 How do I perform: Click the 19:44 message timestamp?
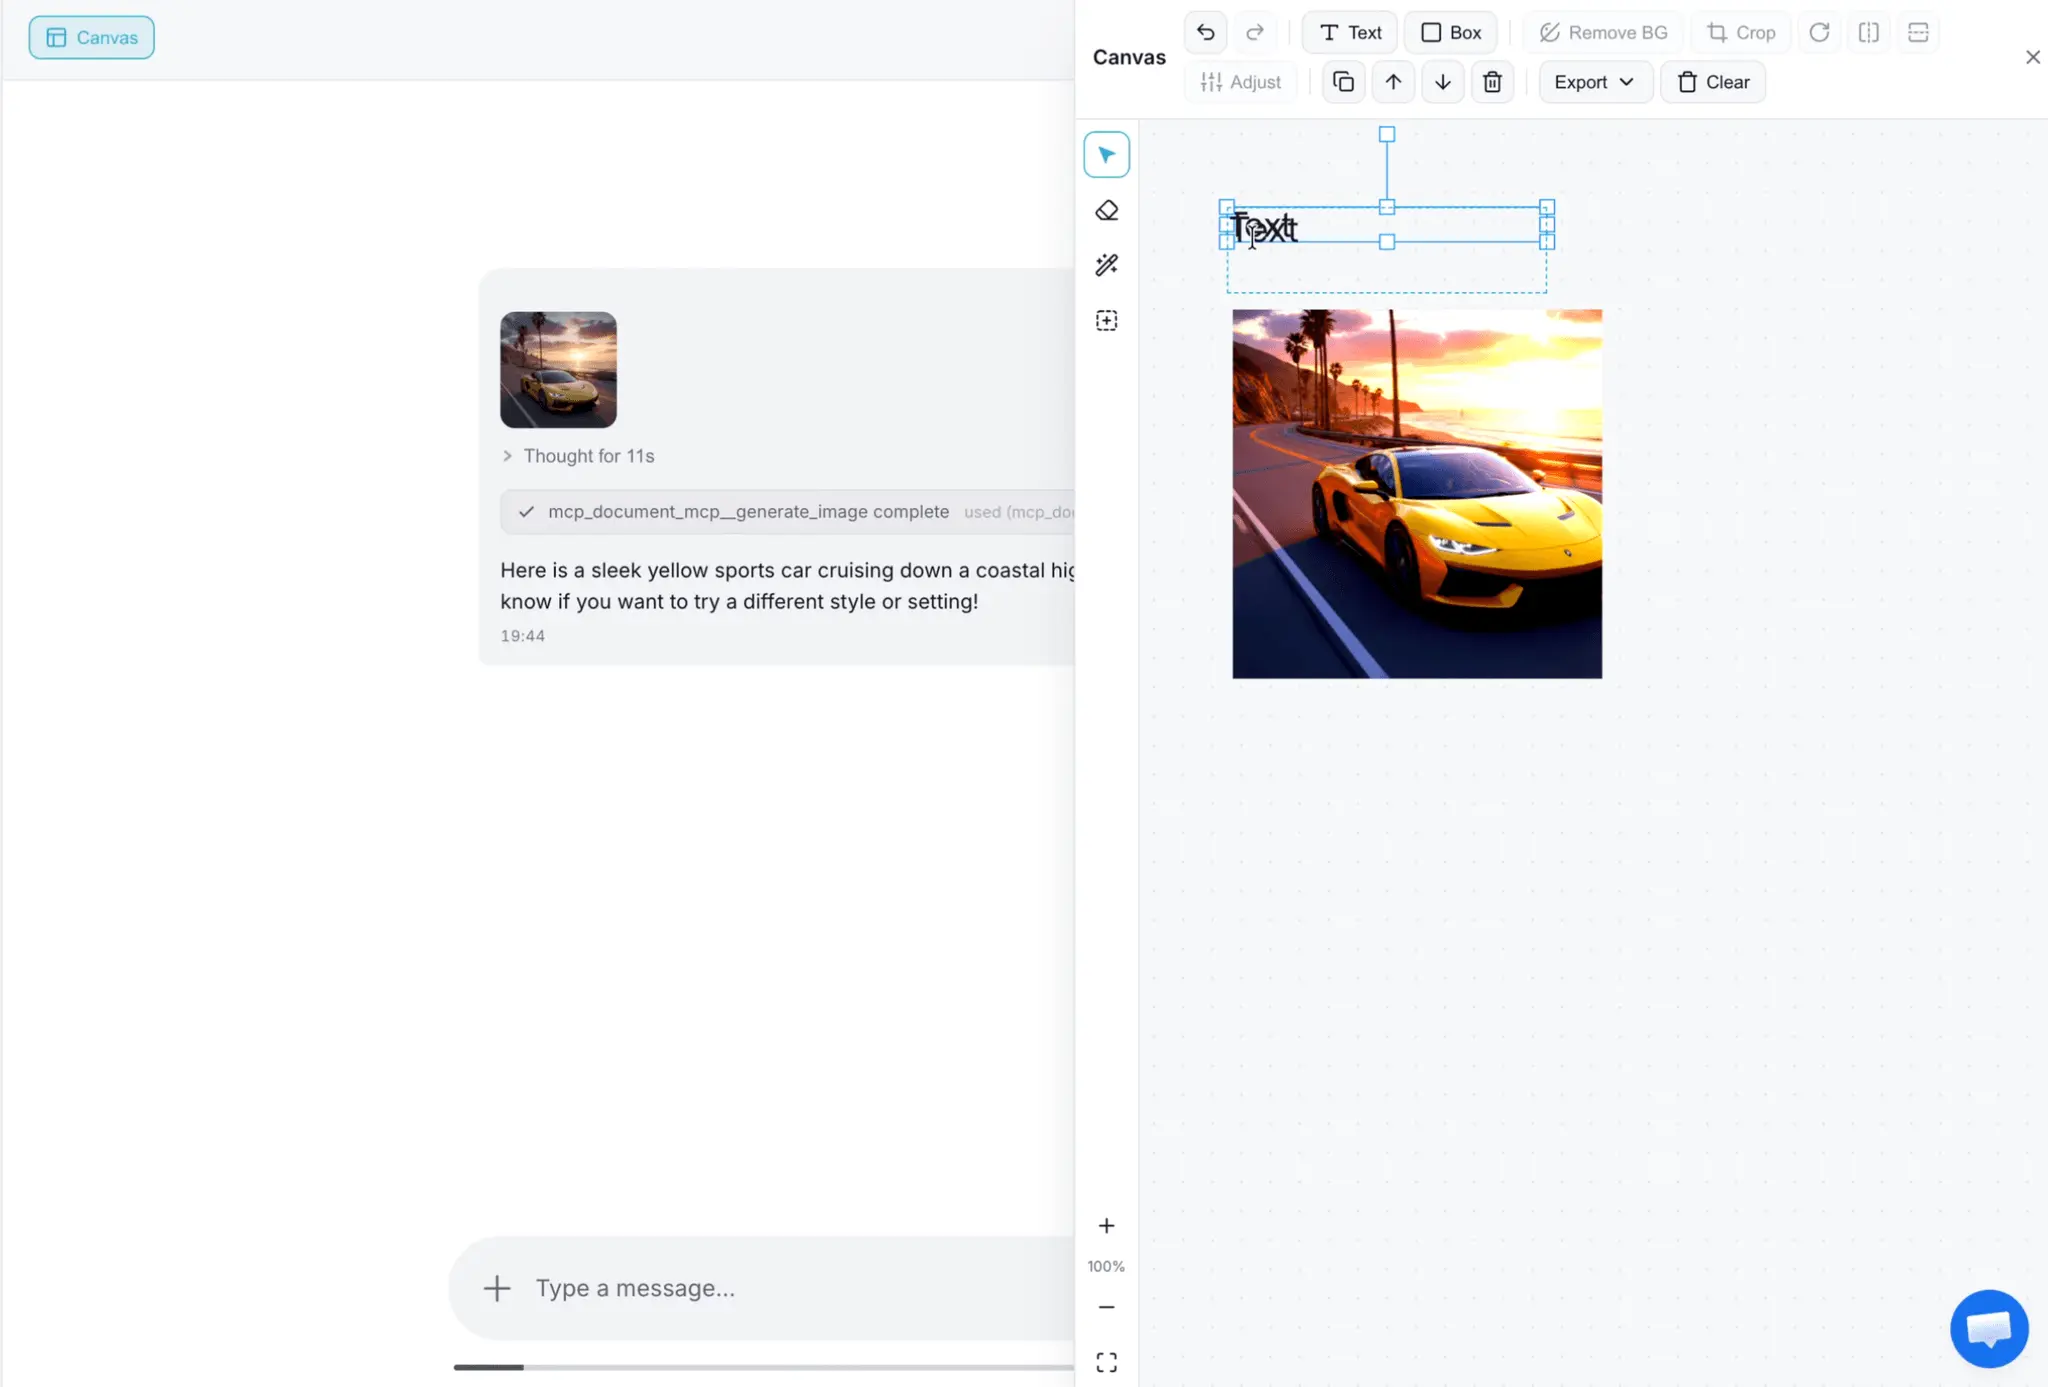522,636
